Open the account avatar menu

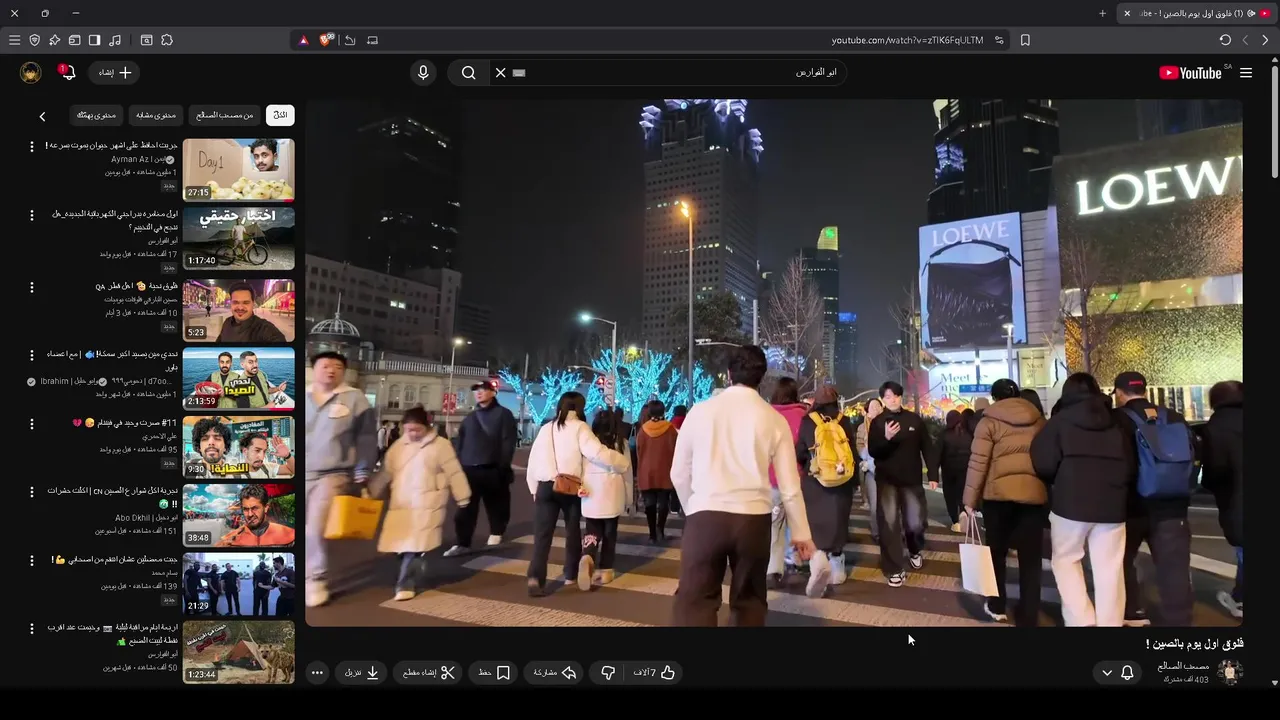31,72
